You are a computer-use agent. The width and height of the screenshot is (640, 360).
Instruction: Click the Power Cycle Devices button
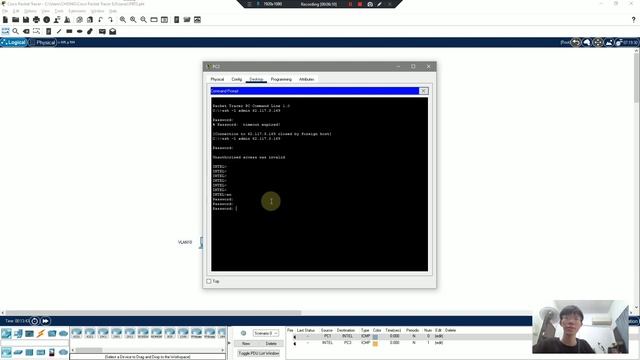tap(35, 321)
